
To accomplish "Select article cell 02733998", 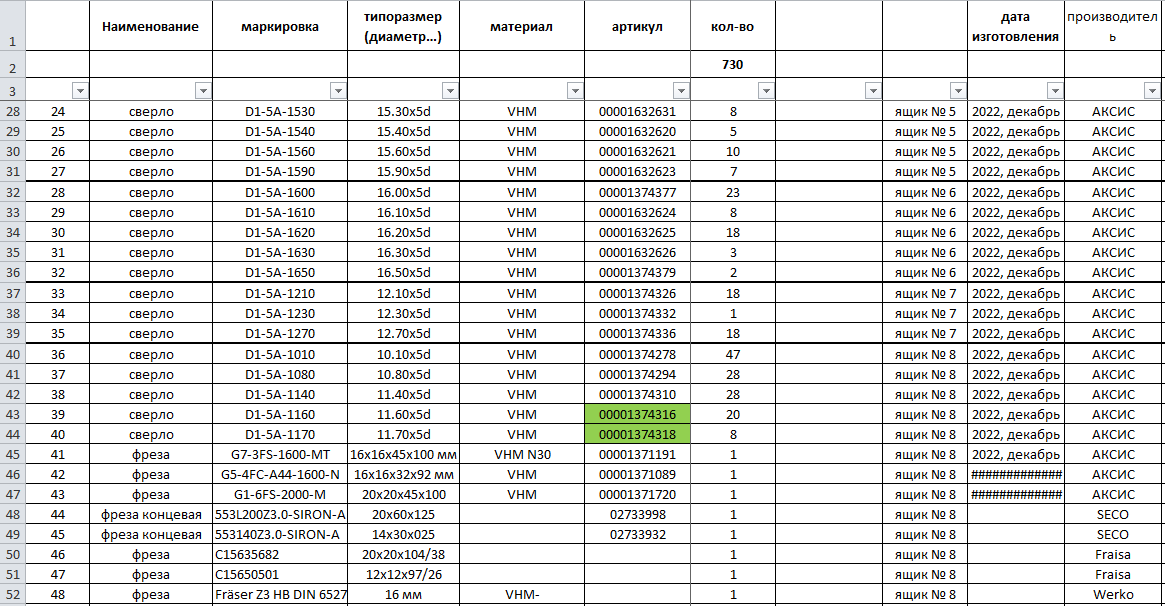I will tap(637, 515).
